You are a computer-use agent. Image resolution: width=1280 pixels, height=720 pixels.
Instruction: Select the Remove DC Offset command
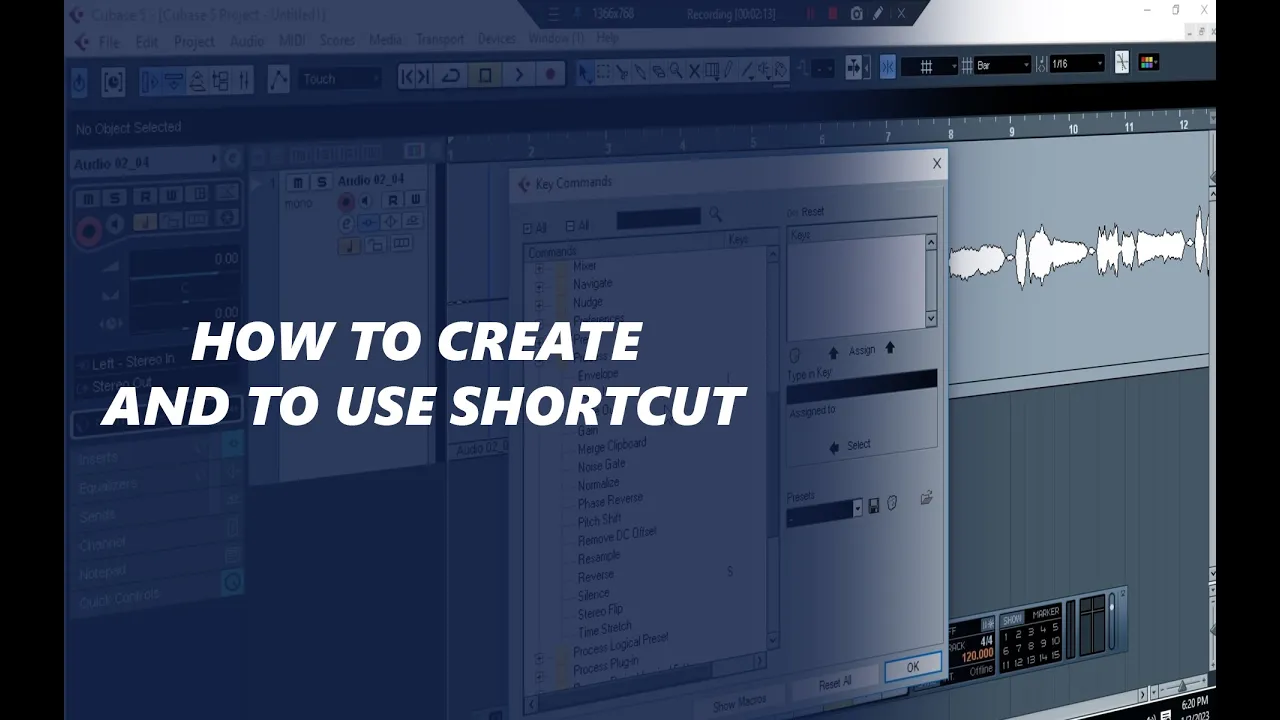[x=617, y=537]
